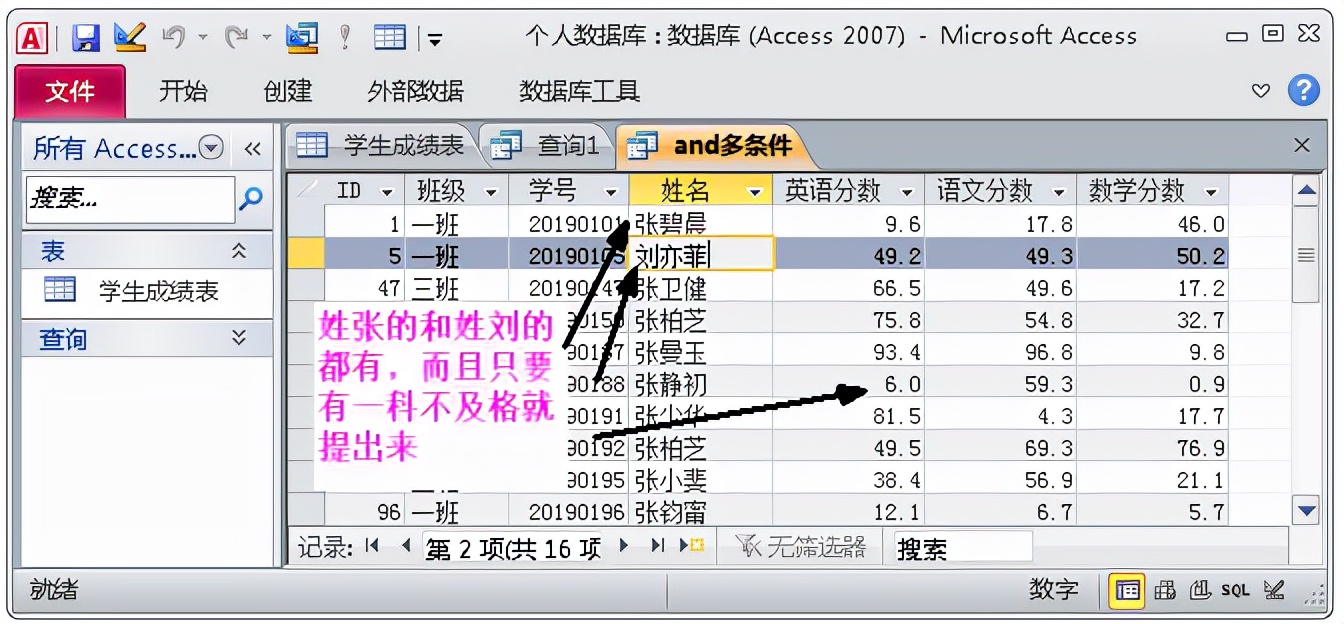
Task: Collapse the navigation pane with the shutter button
Action: click(x=252, y=147)
